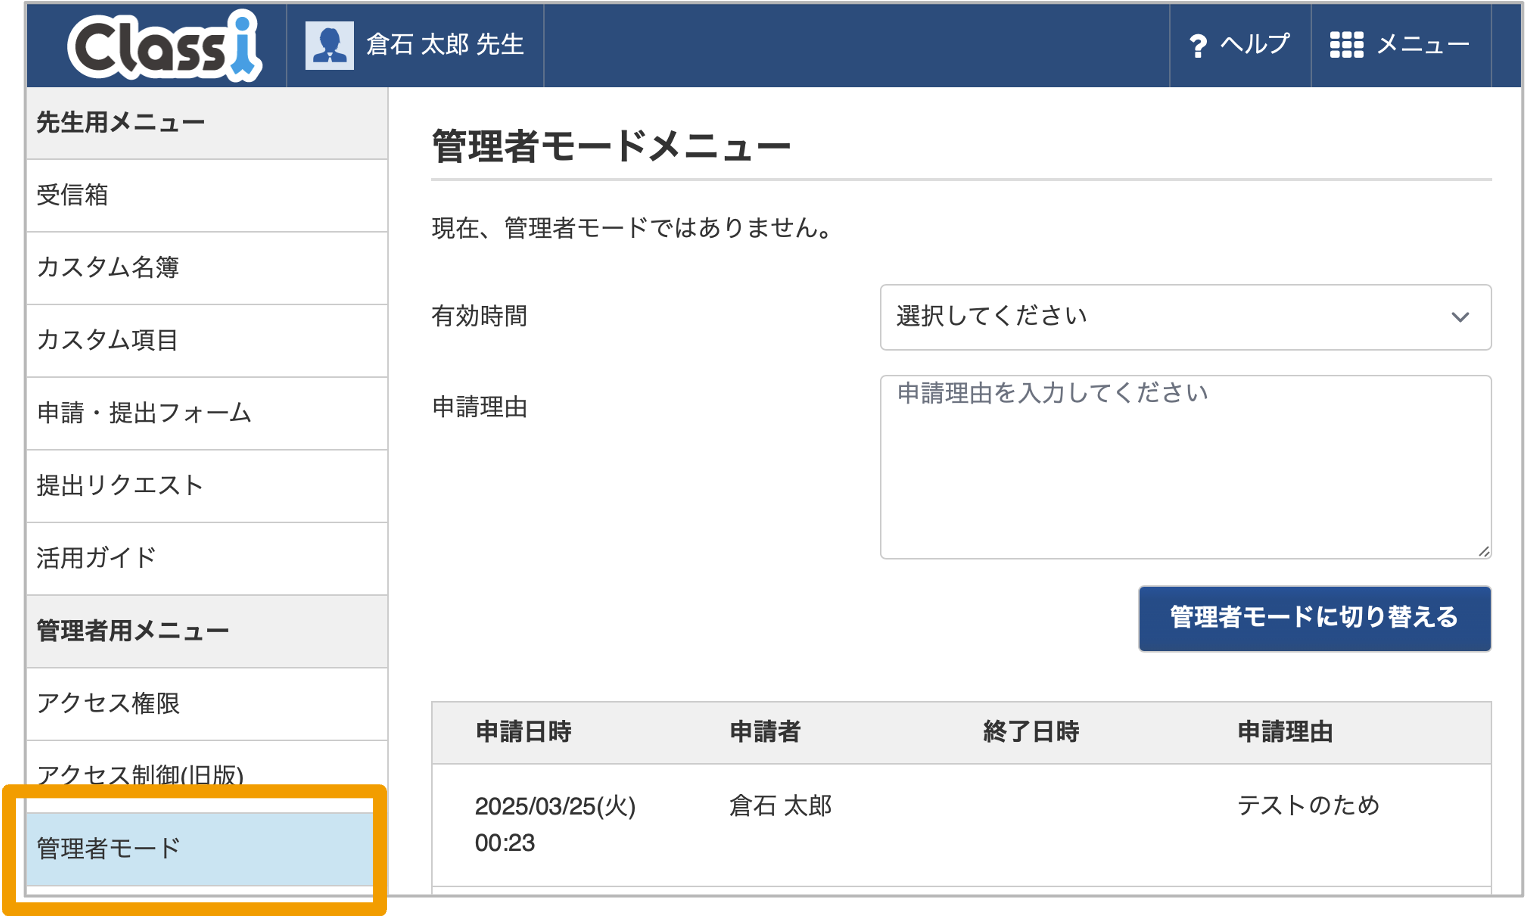
Task: Click the 倉石 太郎 applicant cell
Action: [x=781, y=806]
